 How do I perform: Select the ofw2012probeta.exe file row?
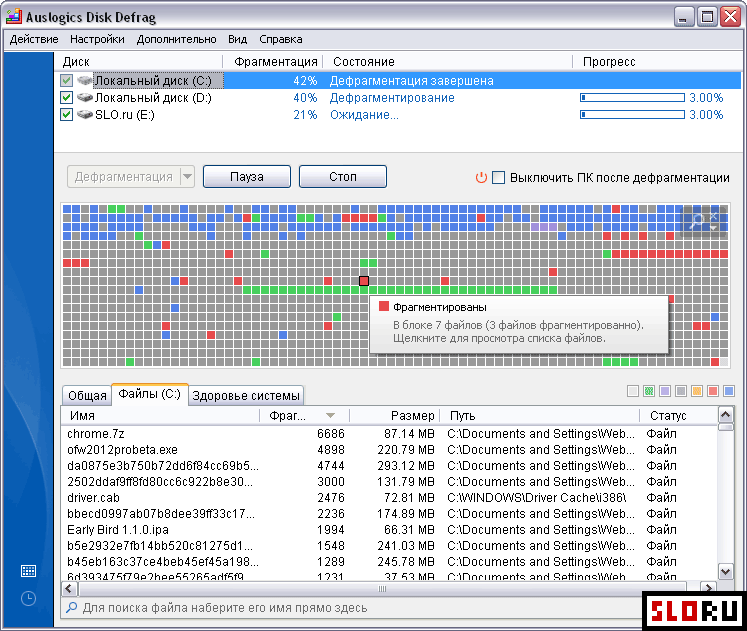tap(390, 450)
